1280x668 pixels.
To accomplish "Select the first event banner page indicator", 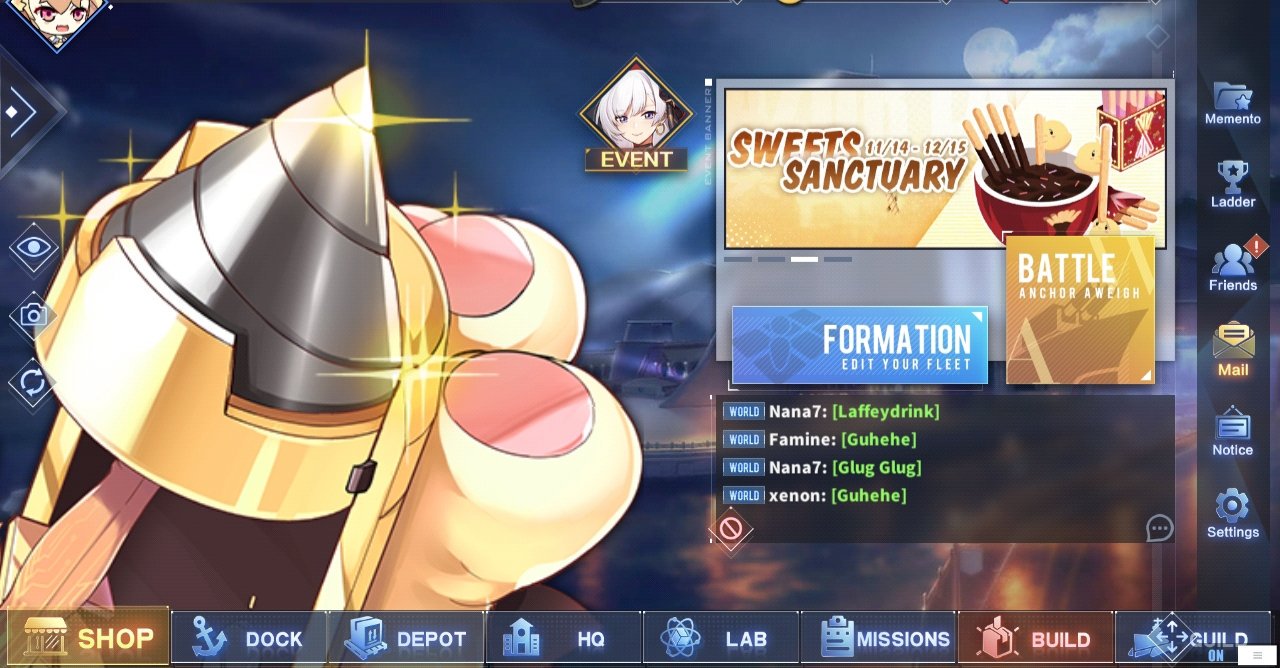I will (737, 259).
